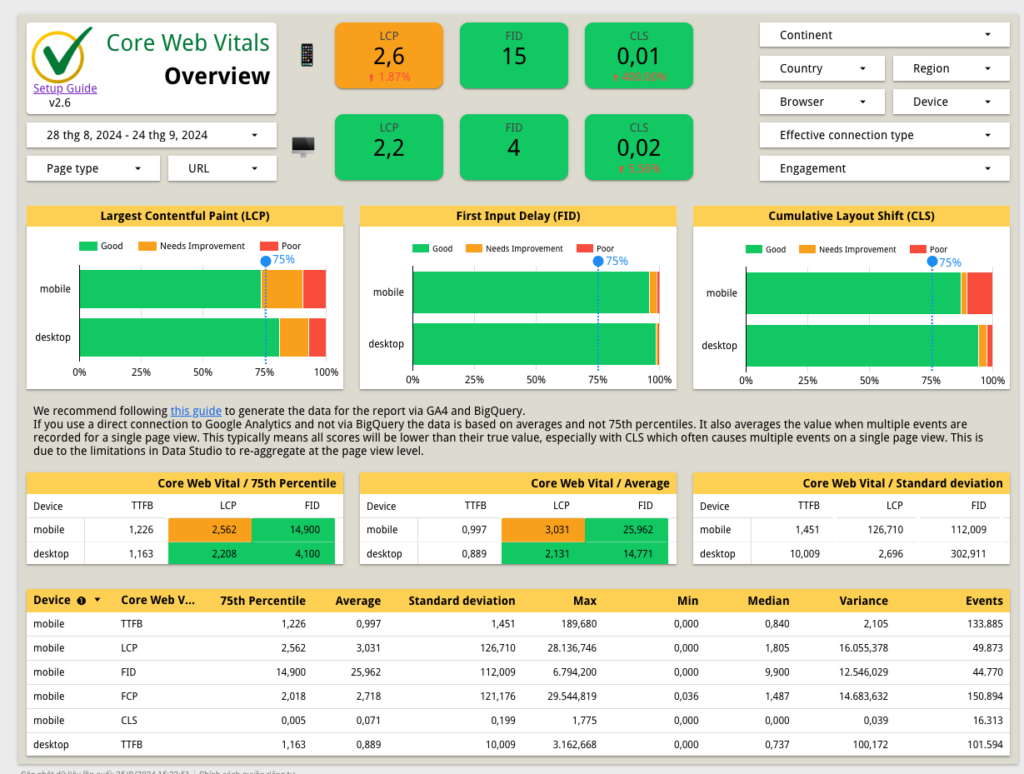Click the mobile LCP 2,6 scorecard

(x=389, y=56)
